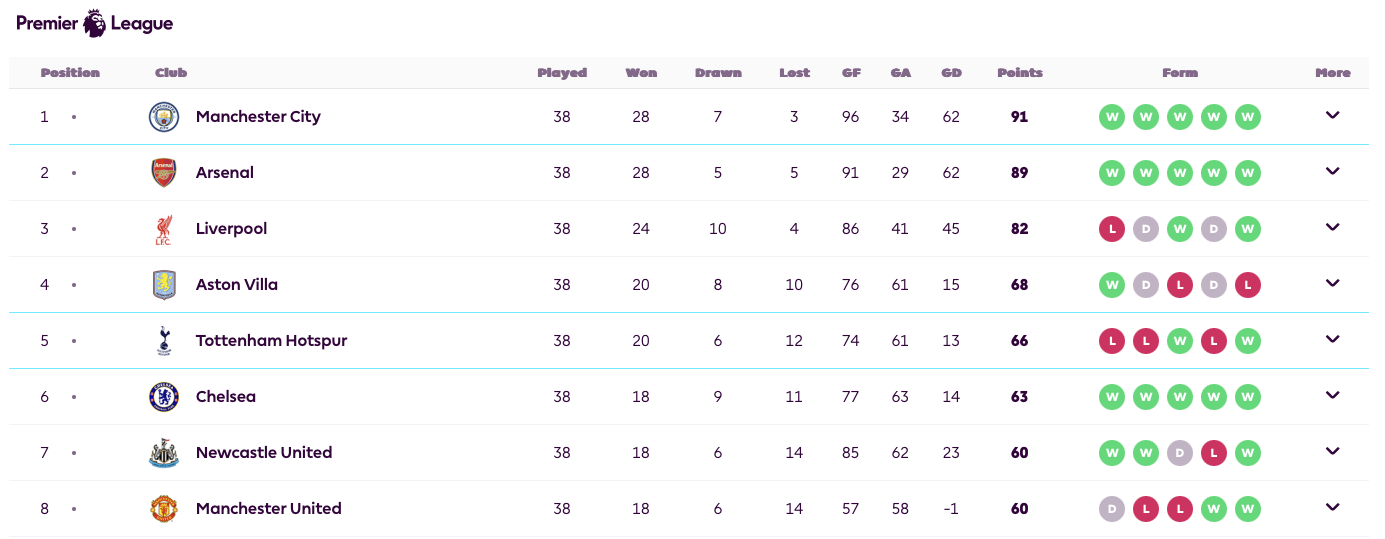Click Newcastle United's draw form badge
Screen dimensions: 1385x539
click(1179, 453)
